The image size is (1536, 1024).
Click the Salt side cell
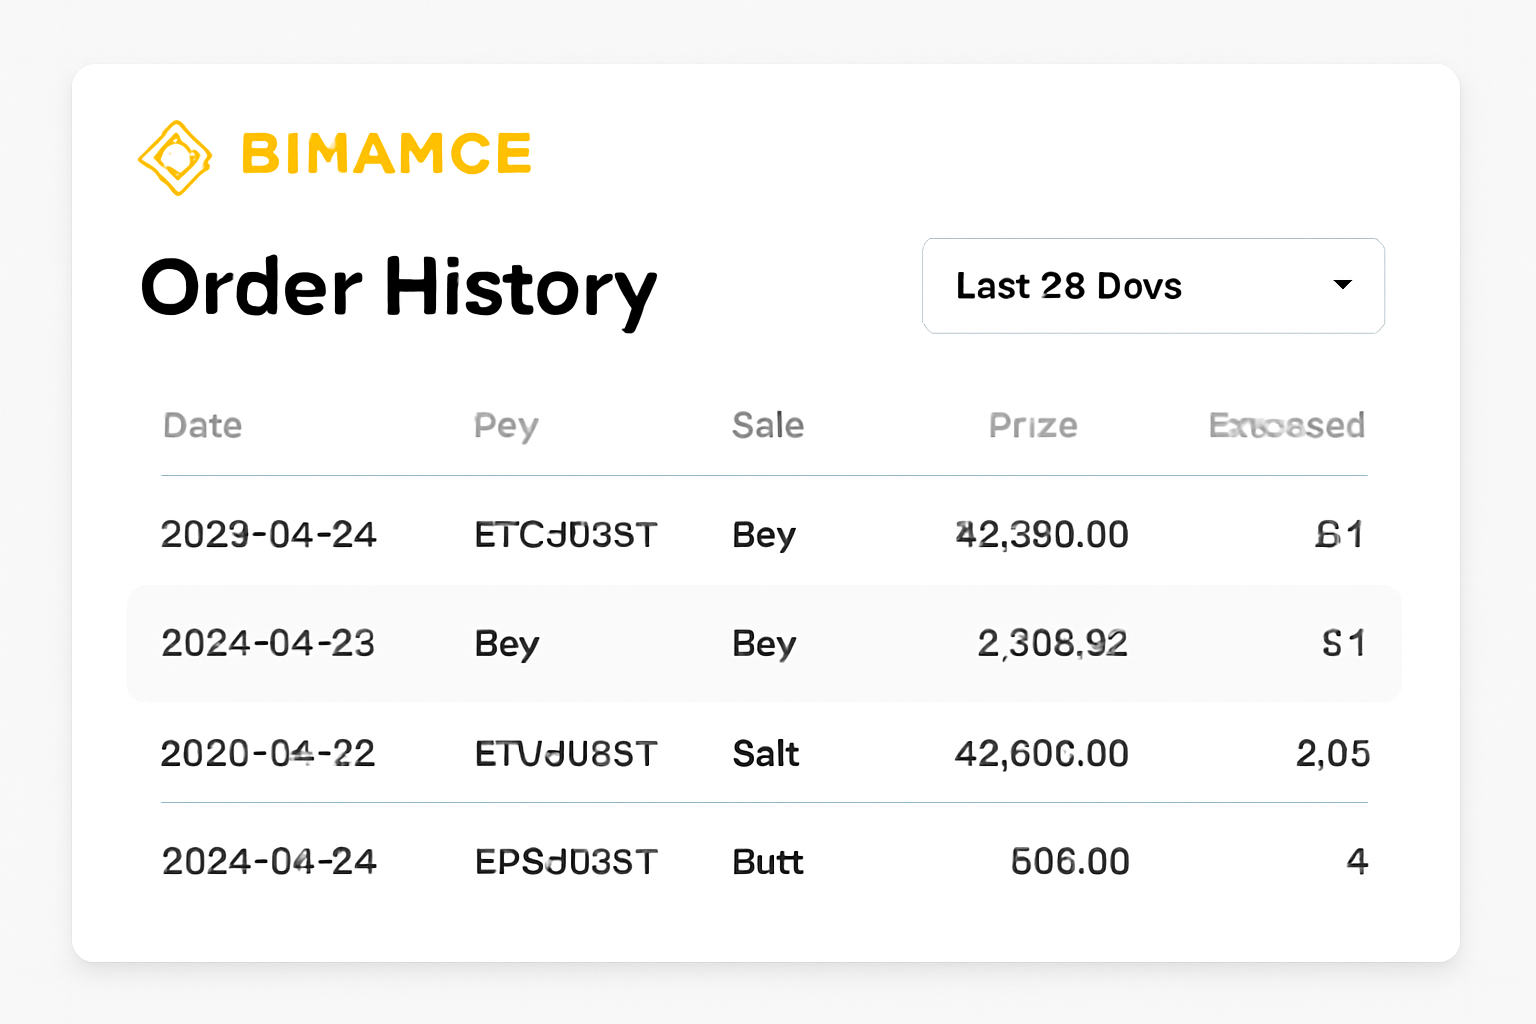tap(765, 753)
